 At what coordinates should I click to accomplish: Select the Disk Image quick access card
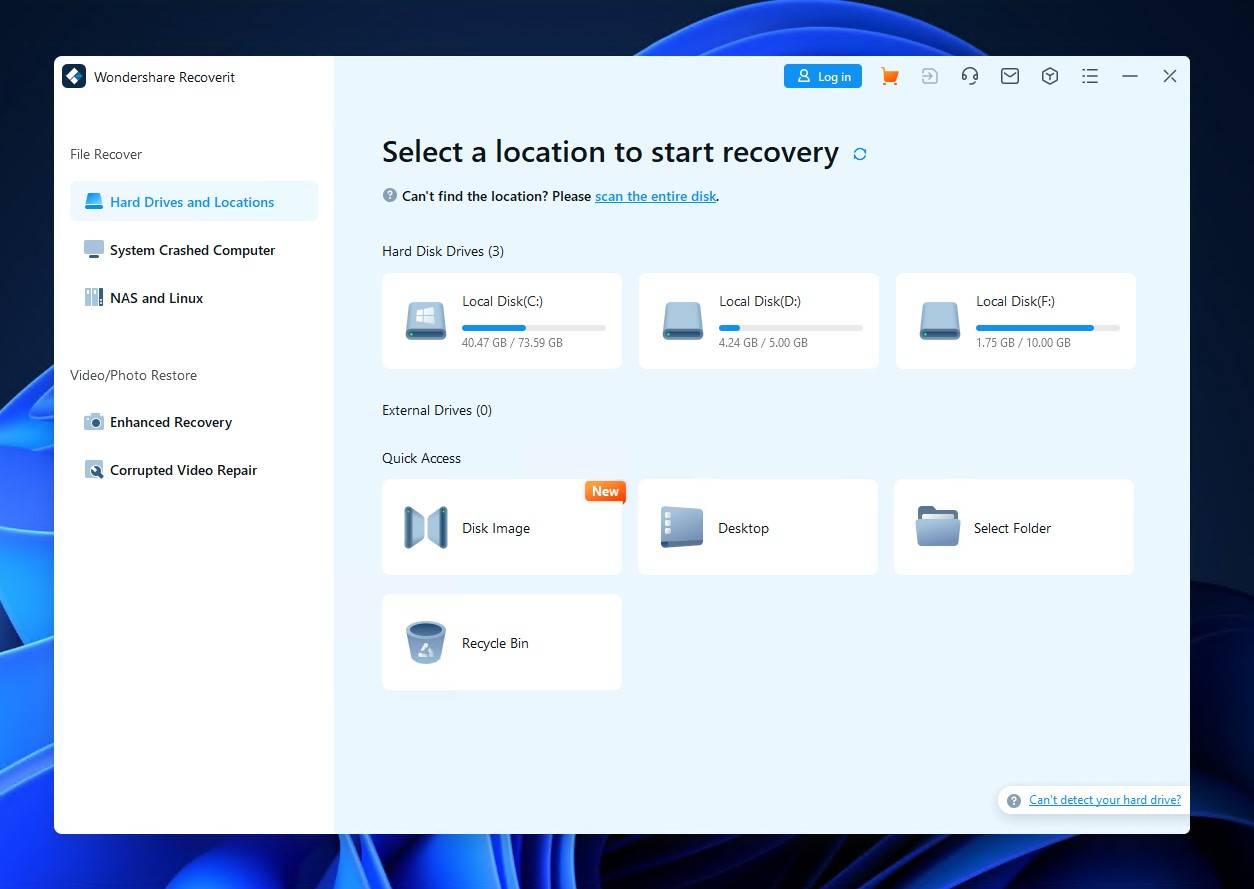tap(502, 527)
